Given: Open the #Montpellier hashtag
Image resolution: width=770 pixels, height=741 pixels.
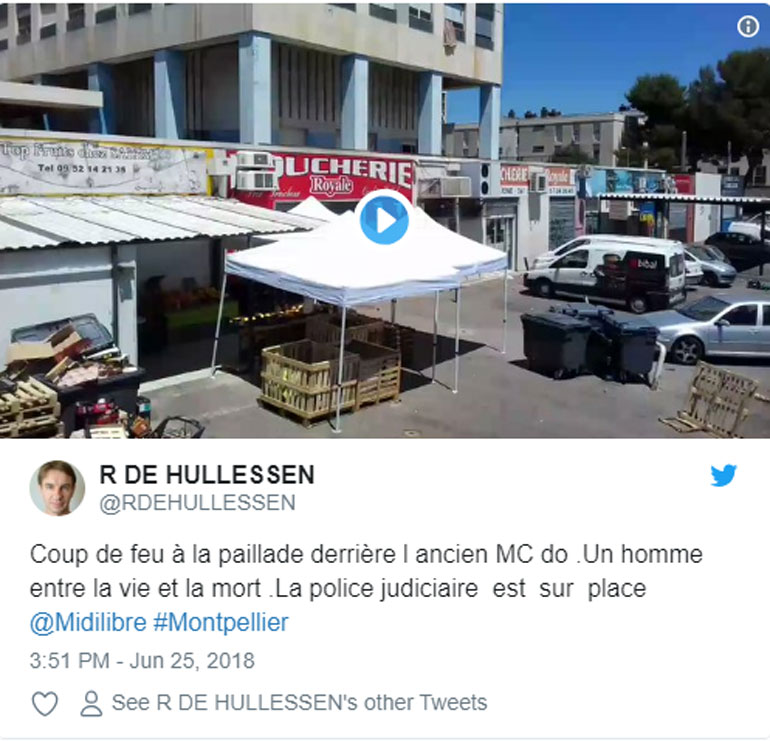Looking at the screenshot, I should pyautogui.click(x=221, y=623).
